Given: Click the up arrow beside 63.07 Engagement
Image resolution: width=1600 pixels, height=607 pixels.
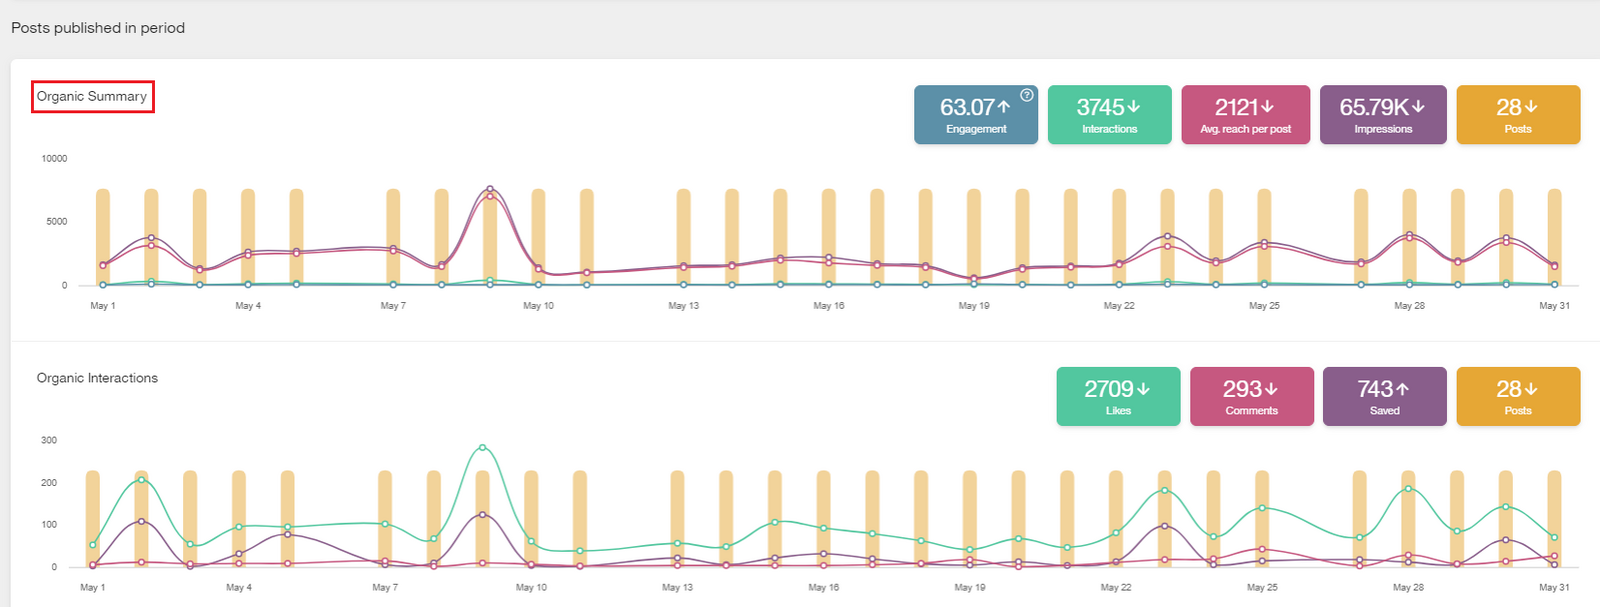Looking at the screenshot, I should (x=1004, y=107).
